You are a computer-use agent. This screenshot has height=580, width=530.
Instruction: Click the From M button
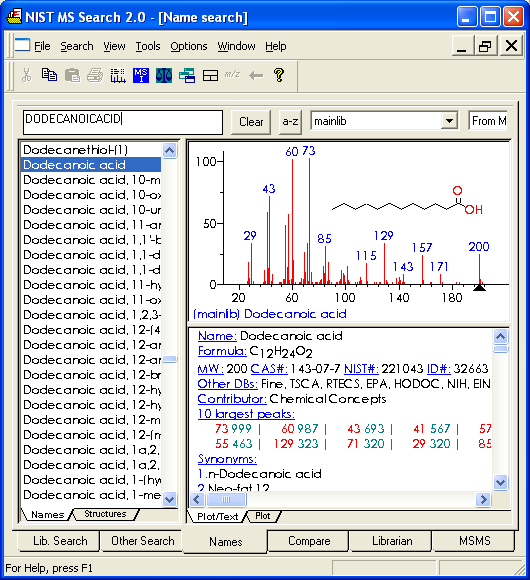(x=488, y=121)
